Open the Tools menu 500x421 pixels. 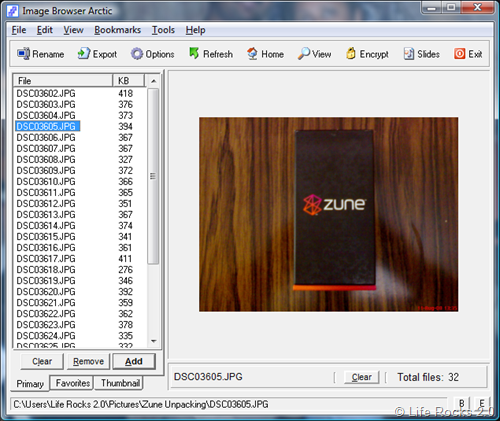(x=163, y=30)
